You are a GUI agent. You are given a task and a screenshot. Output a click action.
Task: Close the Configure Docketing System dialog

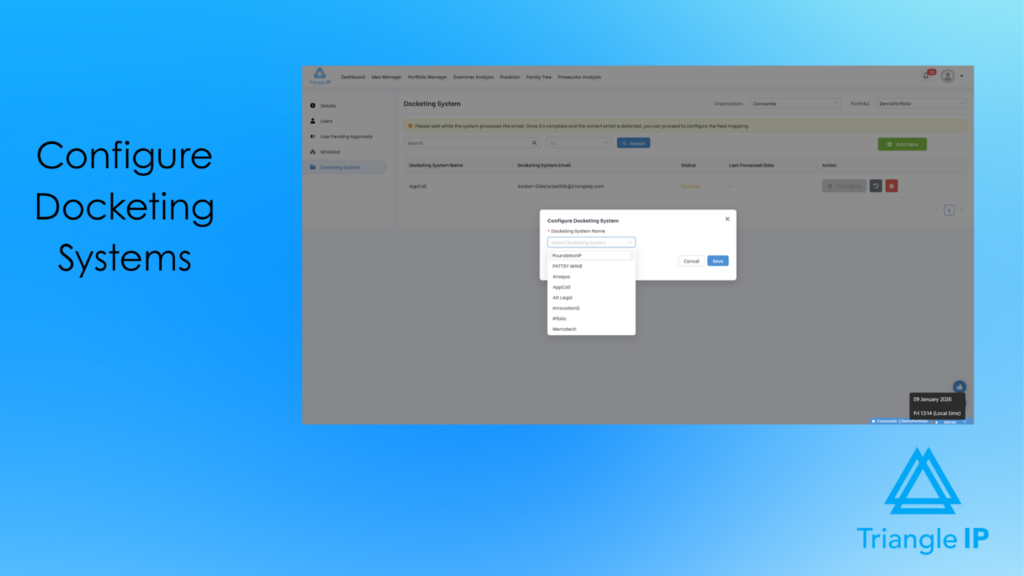click(727, 218)
